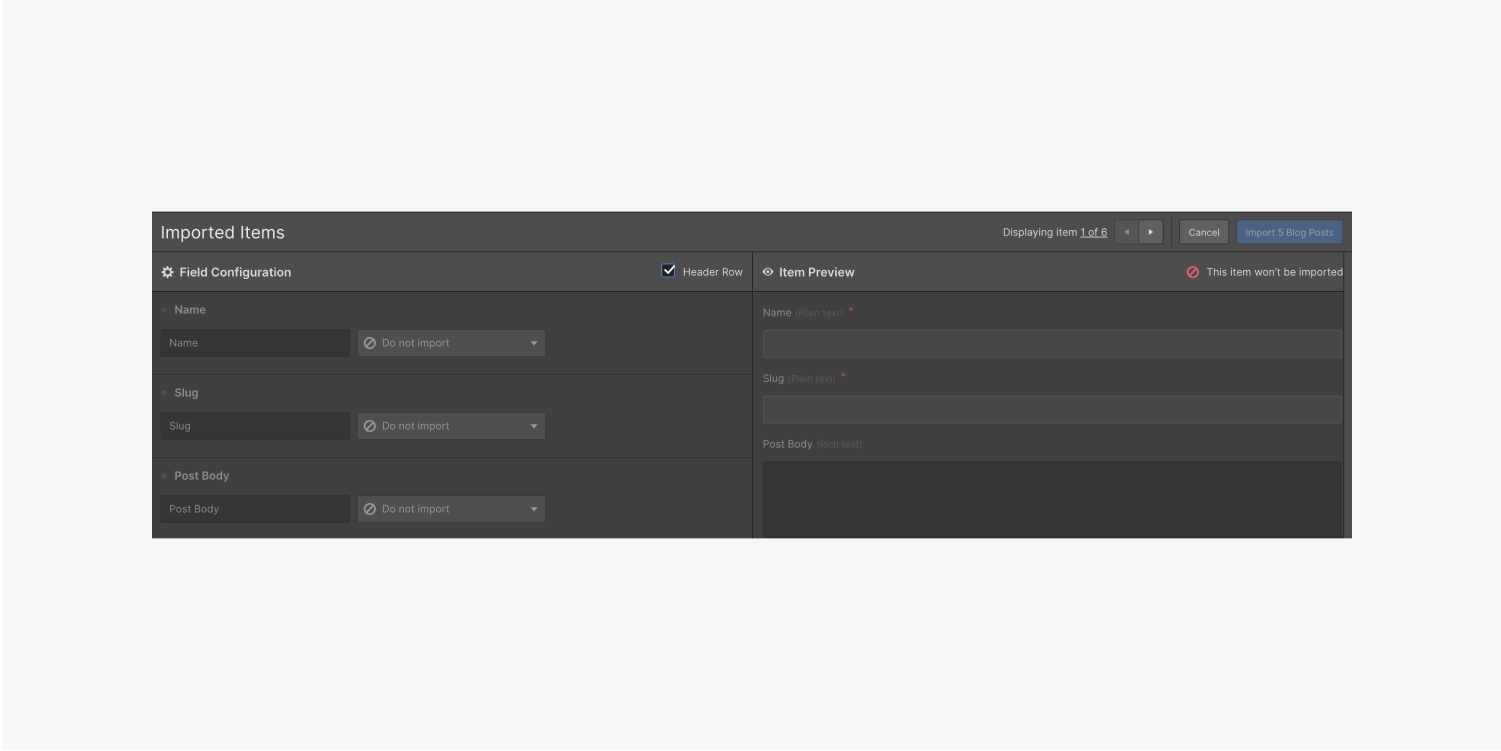The width and height of the screenshot is (1501, 751).
Task: Click the Name field in the Item Preview
Action: tap(1051, 342)
